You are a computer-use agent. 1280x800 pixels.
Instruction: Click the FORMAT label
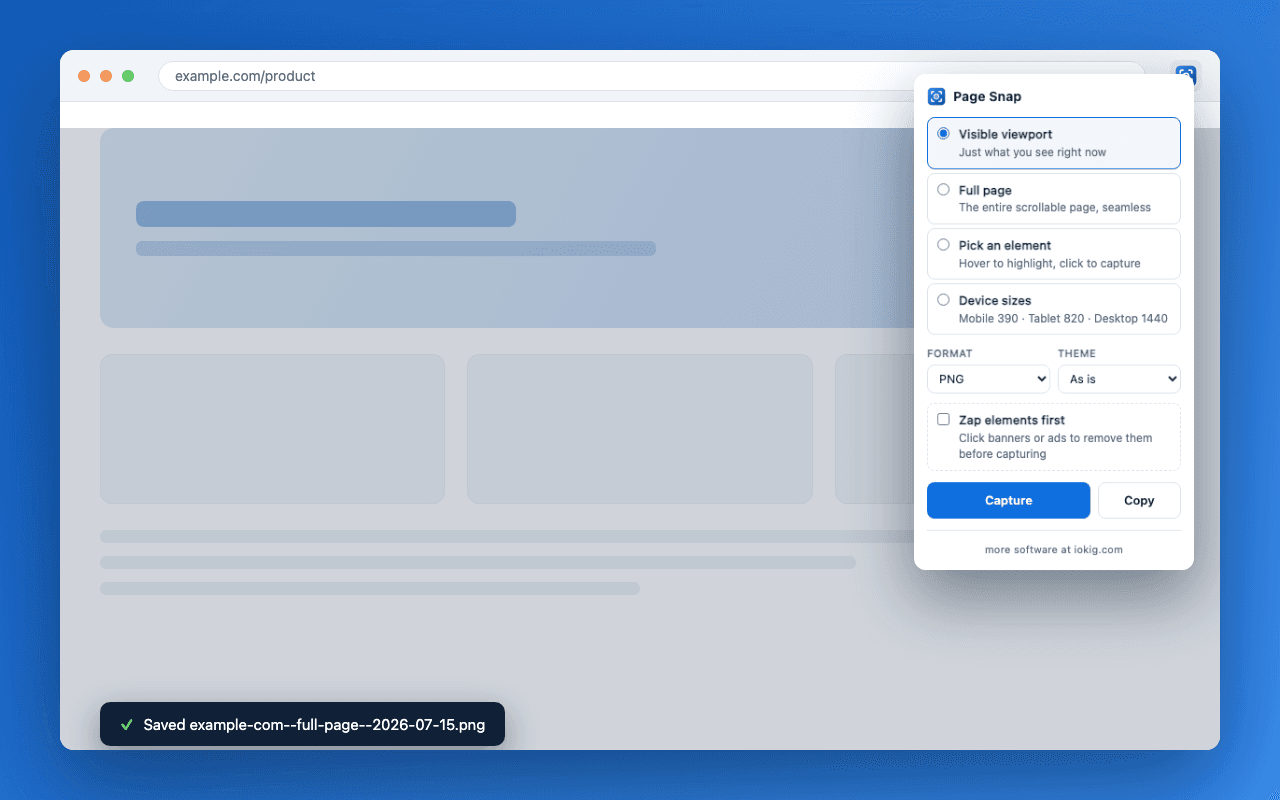[949, 353]
